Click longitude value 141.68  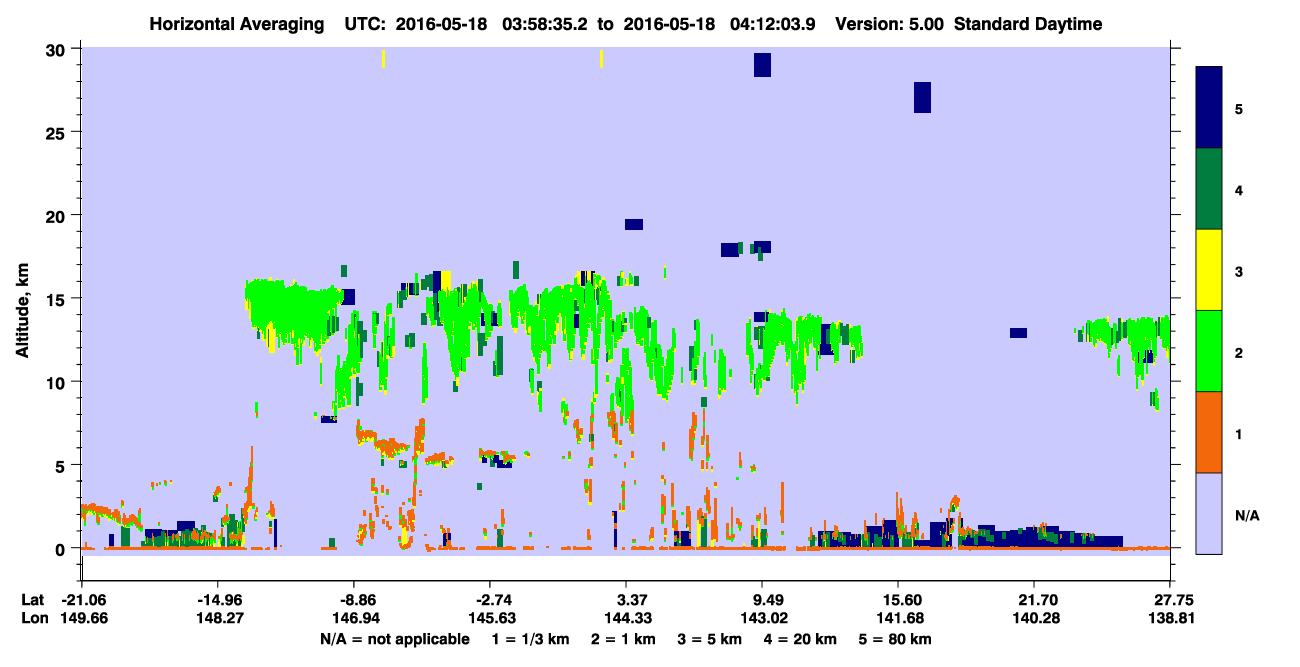point(898,619)
